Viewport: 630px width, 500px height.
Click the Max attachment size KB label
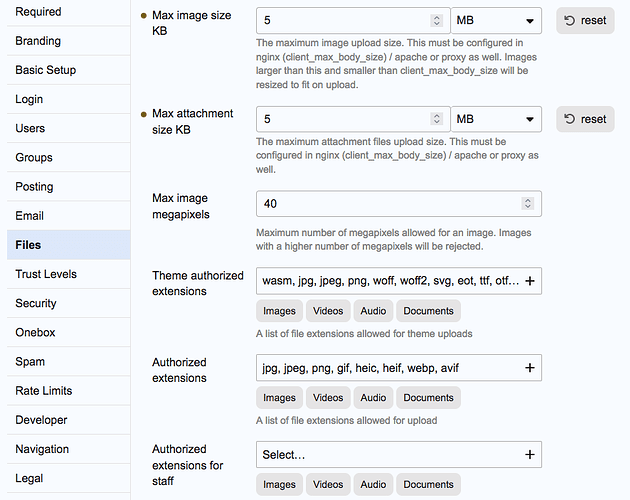(x=192, y=122)
